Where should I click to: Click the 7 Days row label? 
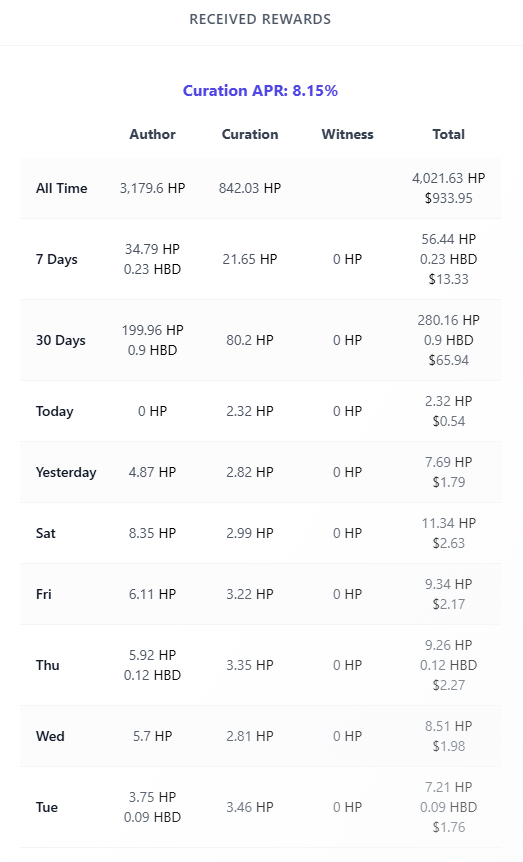57,259
